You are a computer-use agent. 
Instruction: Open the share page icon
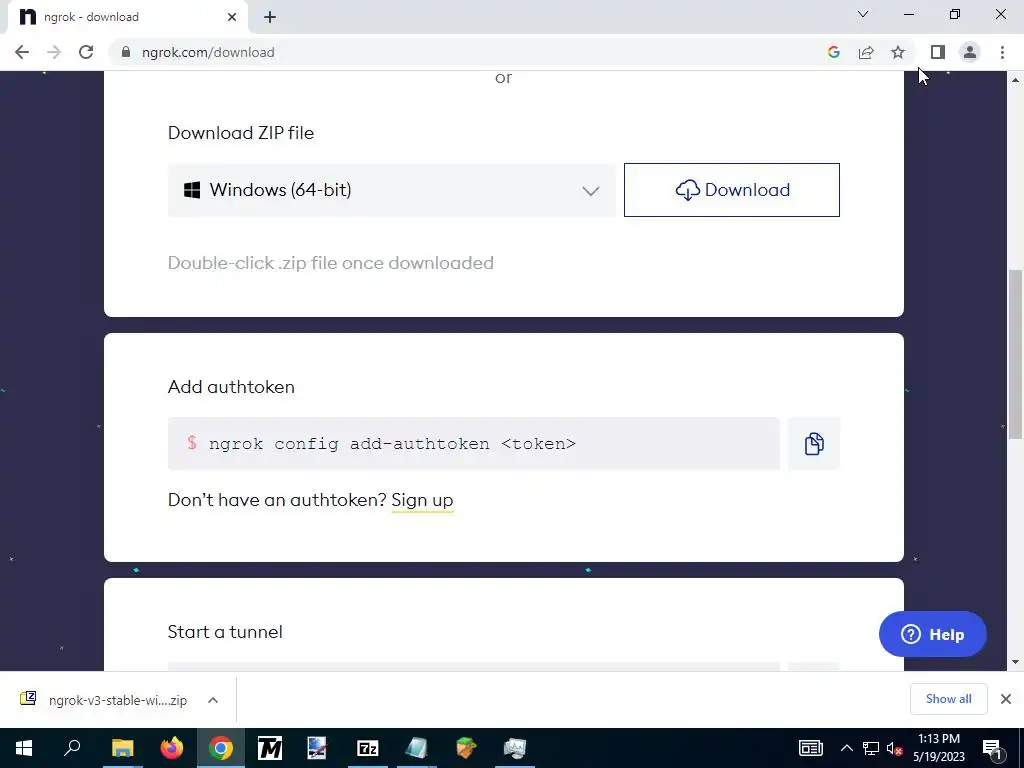(x=866, y=52)
